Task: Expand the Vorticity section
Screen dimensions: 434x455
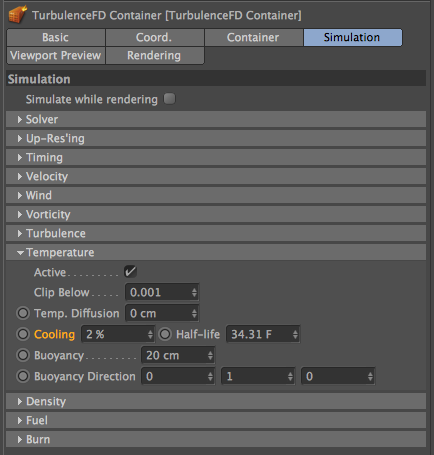Action: click(x=216, y=214)
